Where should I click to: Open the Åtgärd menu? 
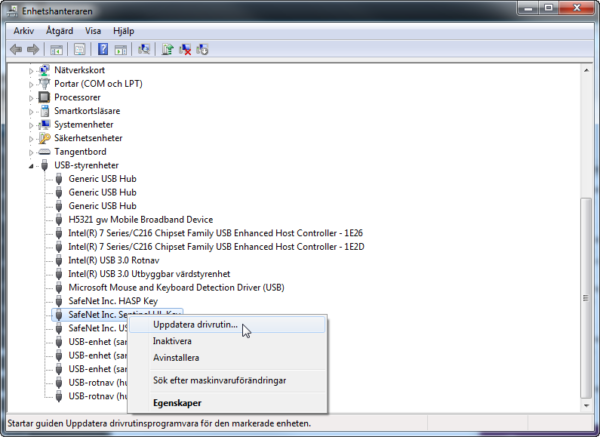coord(59,31)
